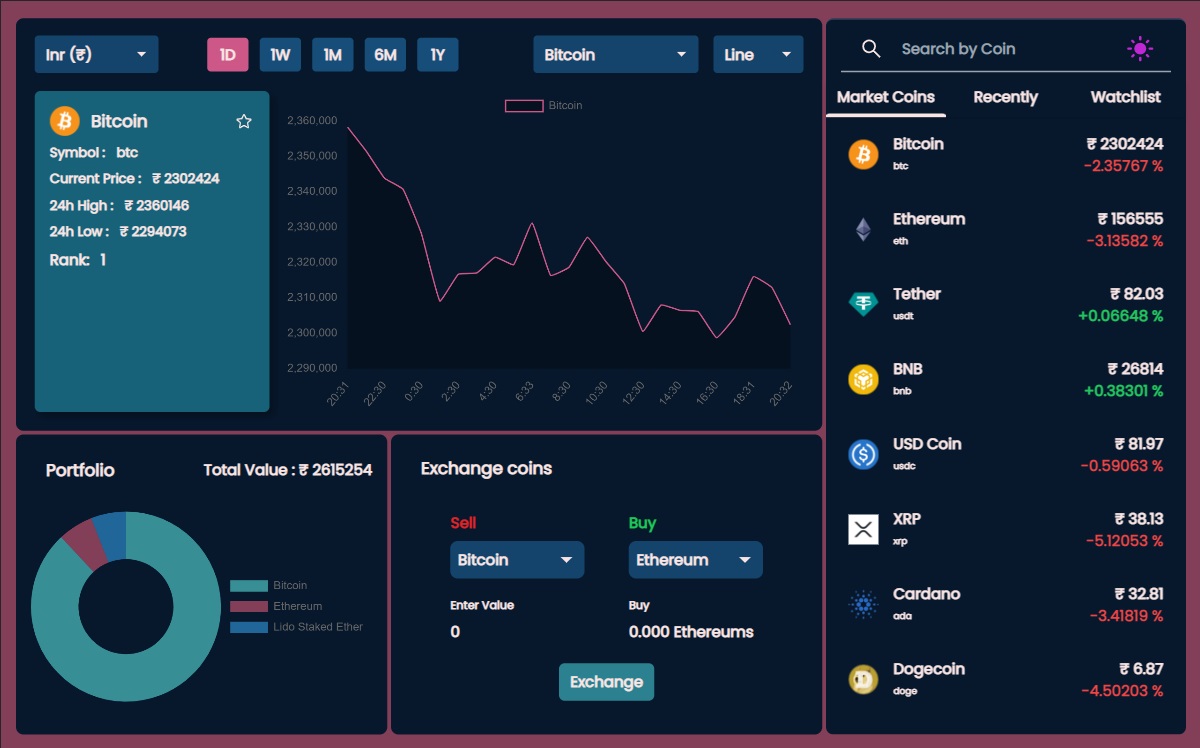Select the 1M time range

point(333,55)
